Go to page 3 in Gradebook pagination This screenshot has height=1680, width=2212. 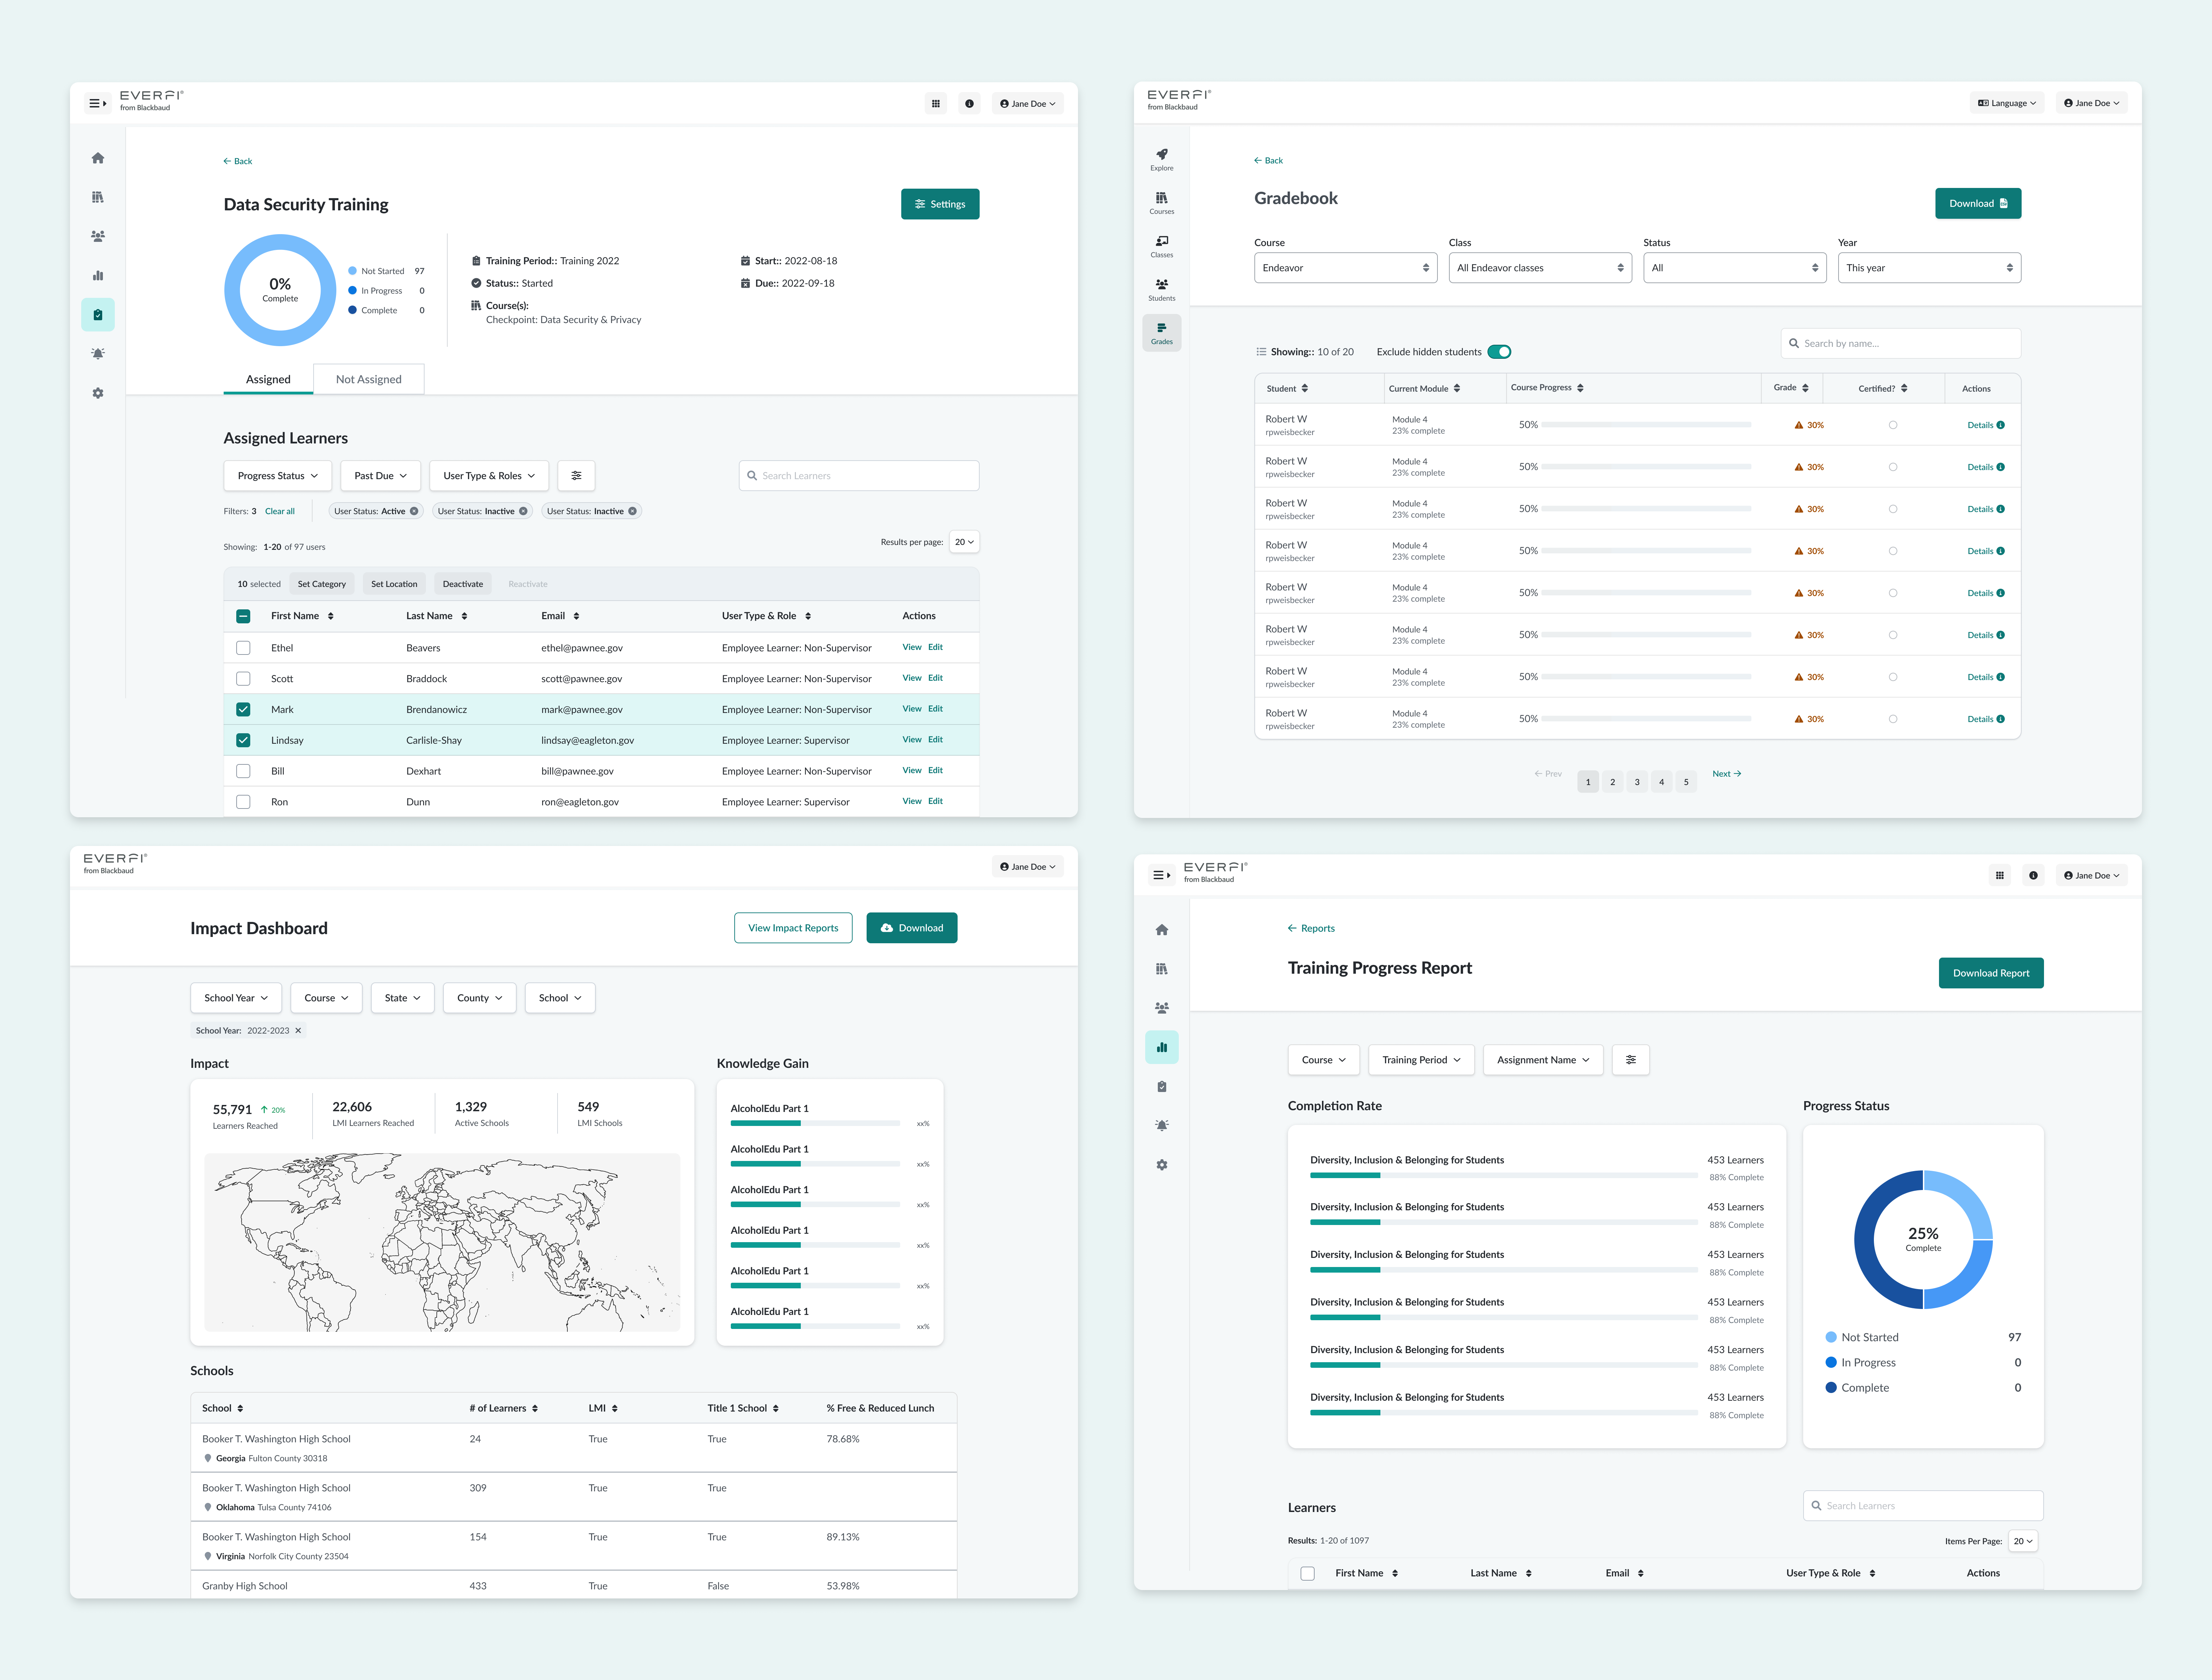pyautogui.click(x=1637, y=782)
